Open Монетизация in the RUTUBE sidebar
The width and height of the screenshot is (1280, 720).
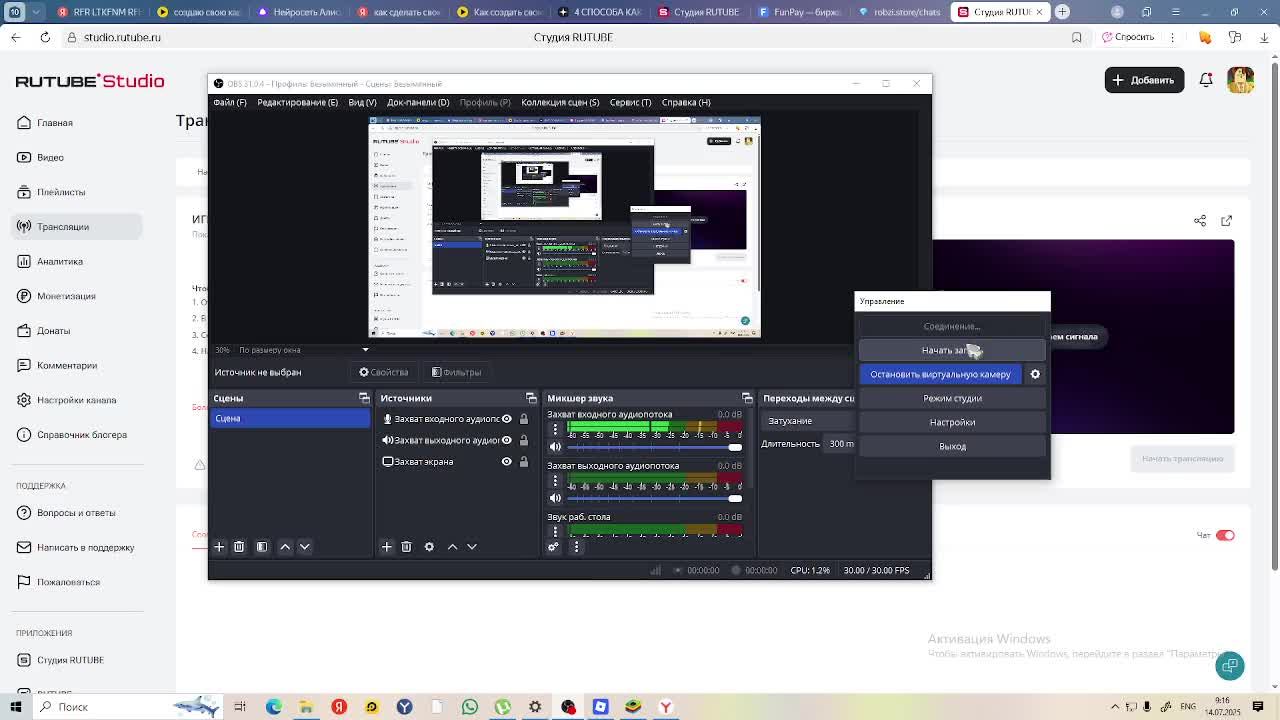66,296
